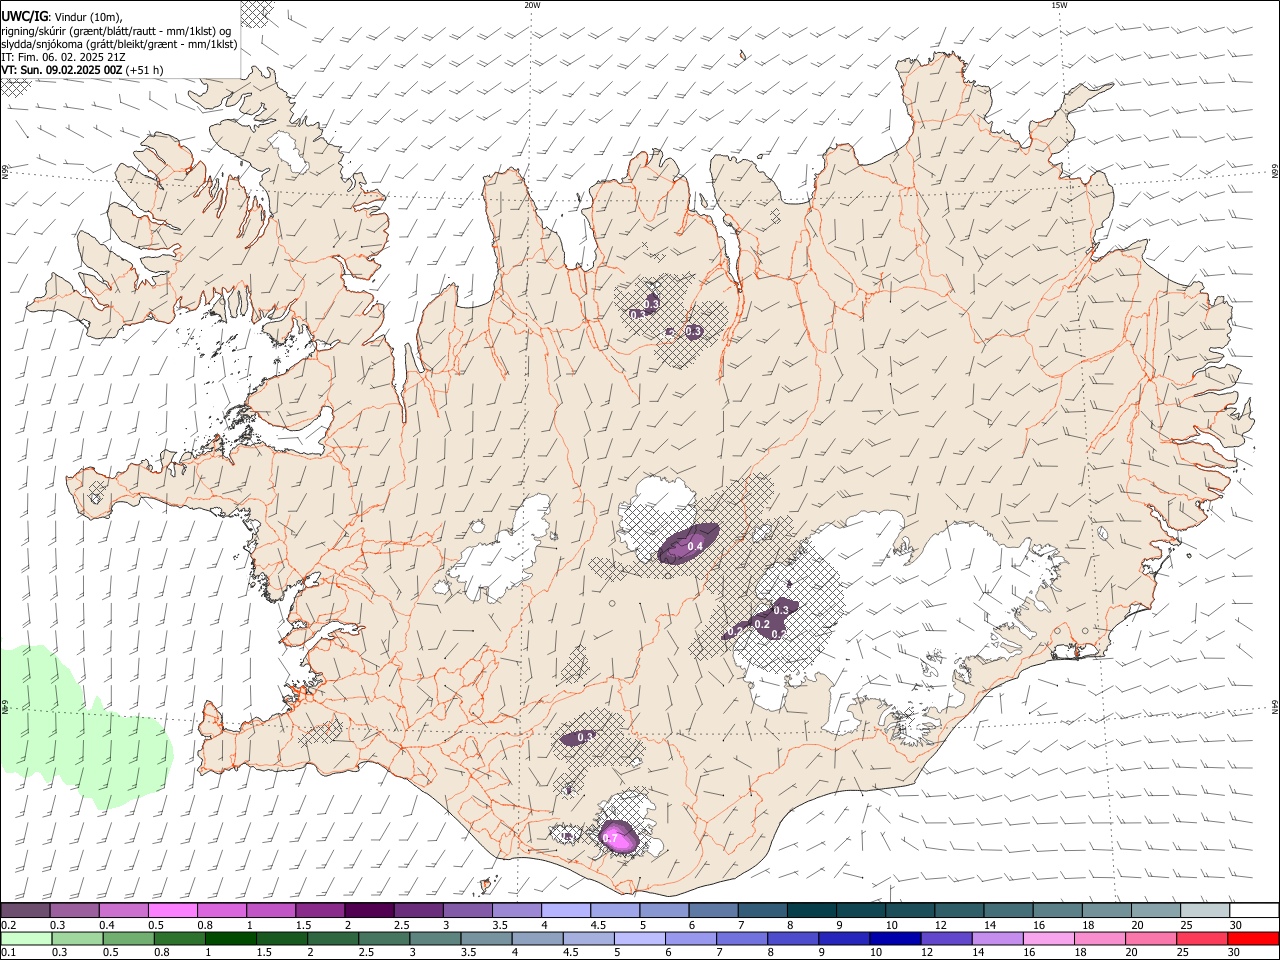Viewport: 1280px width, 960px height.
Task: Choose pale green lower swatch labeled 0.1
Action: [x=26, y=938]
